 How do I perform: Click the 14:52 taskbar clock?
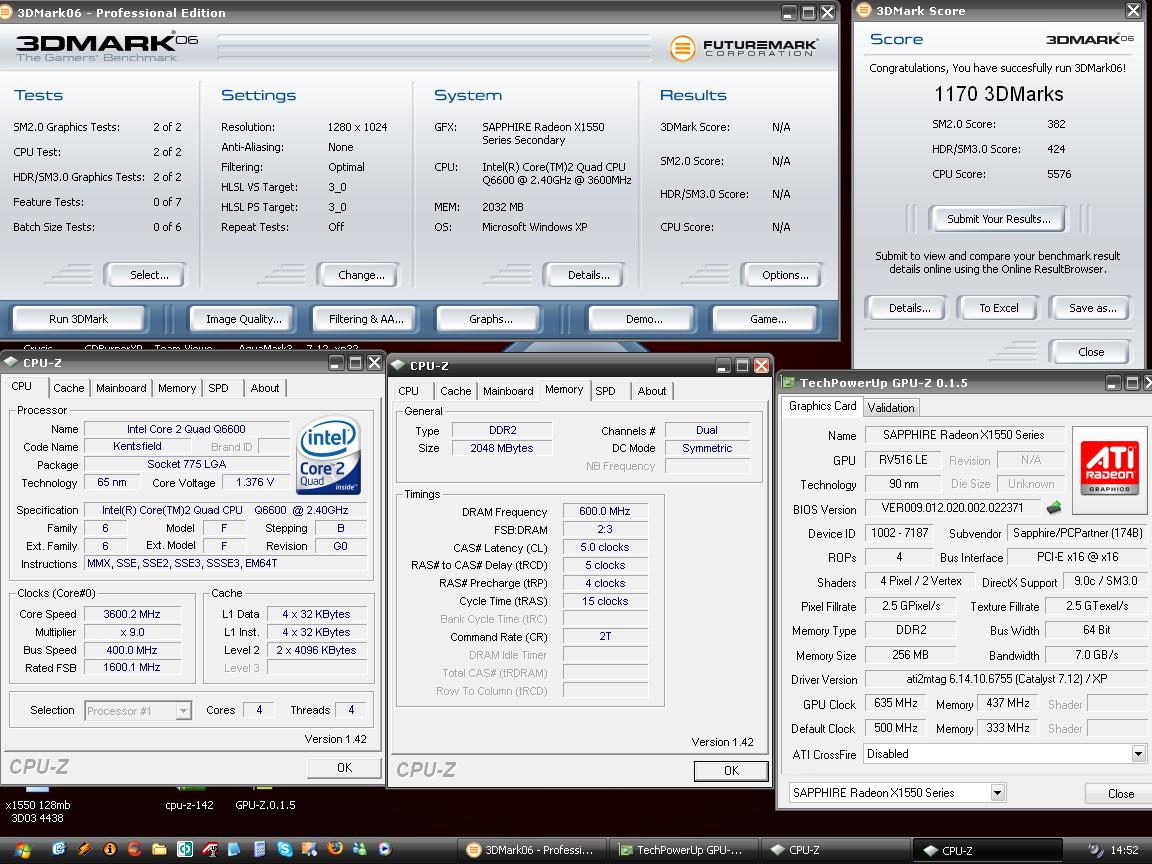(1124, 850)
